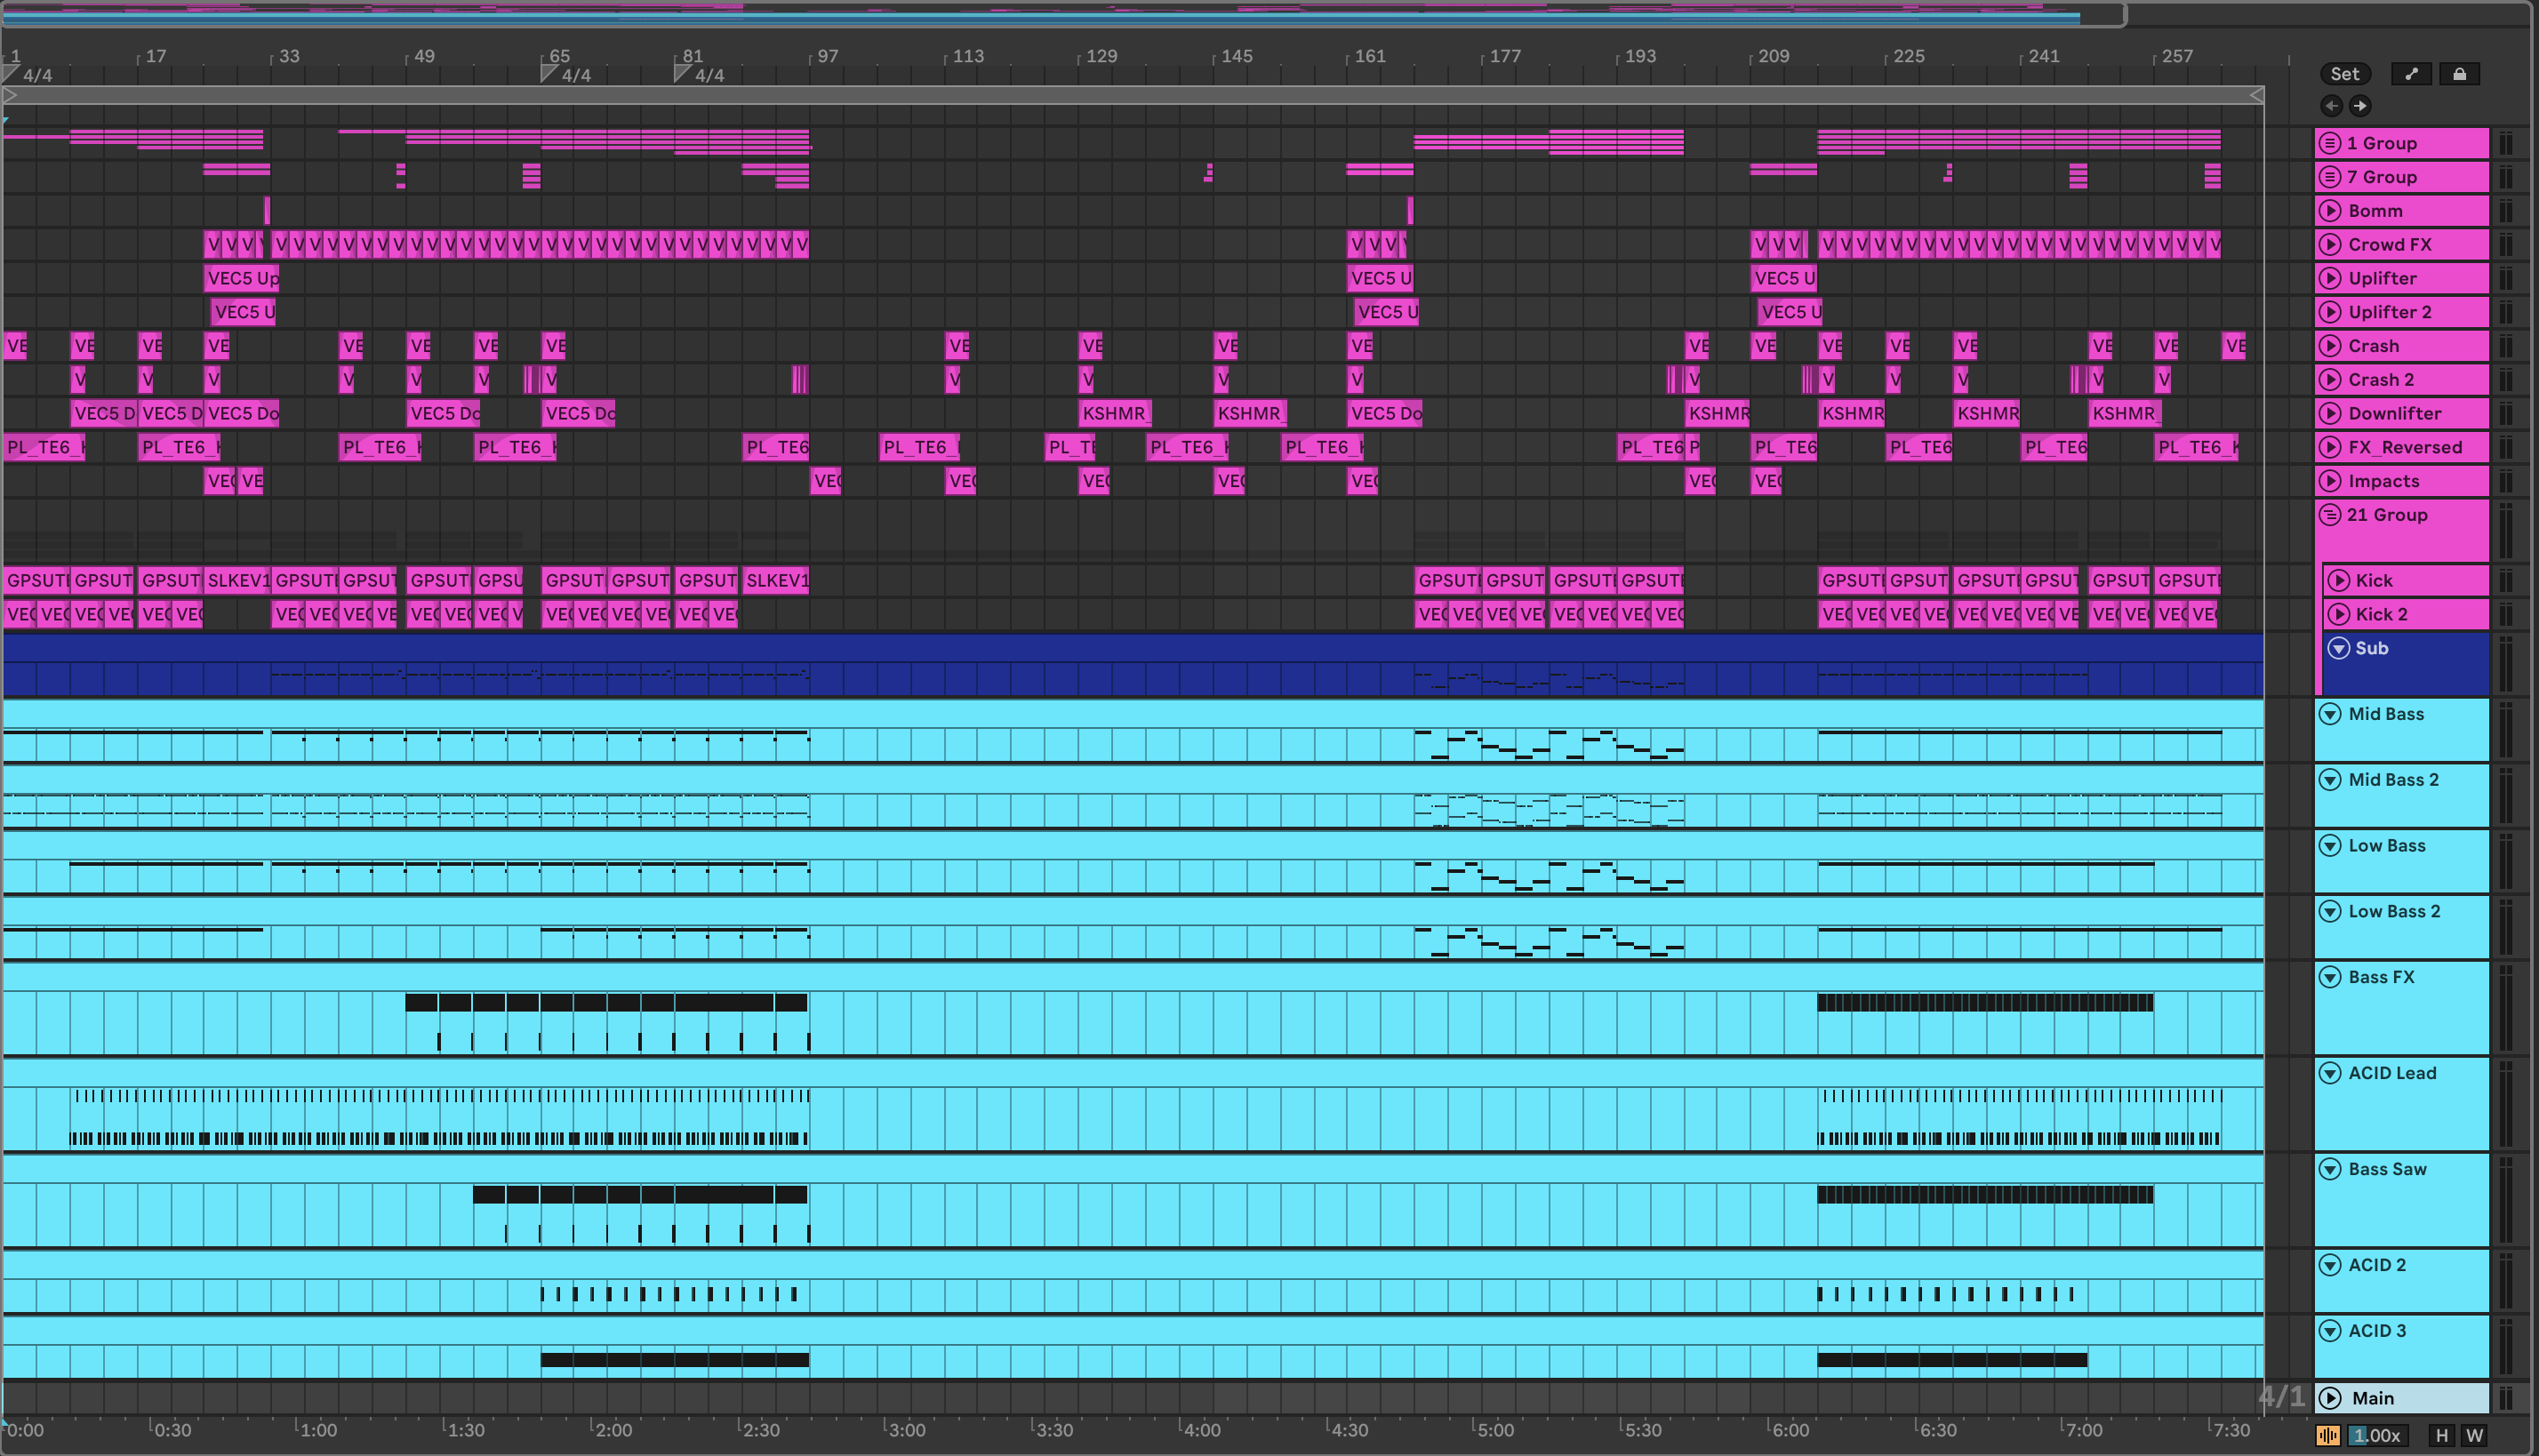Click Crowd FX track unfold icon
2539x1456 pixels.
point(2330,245)
